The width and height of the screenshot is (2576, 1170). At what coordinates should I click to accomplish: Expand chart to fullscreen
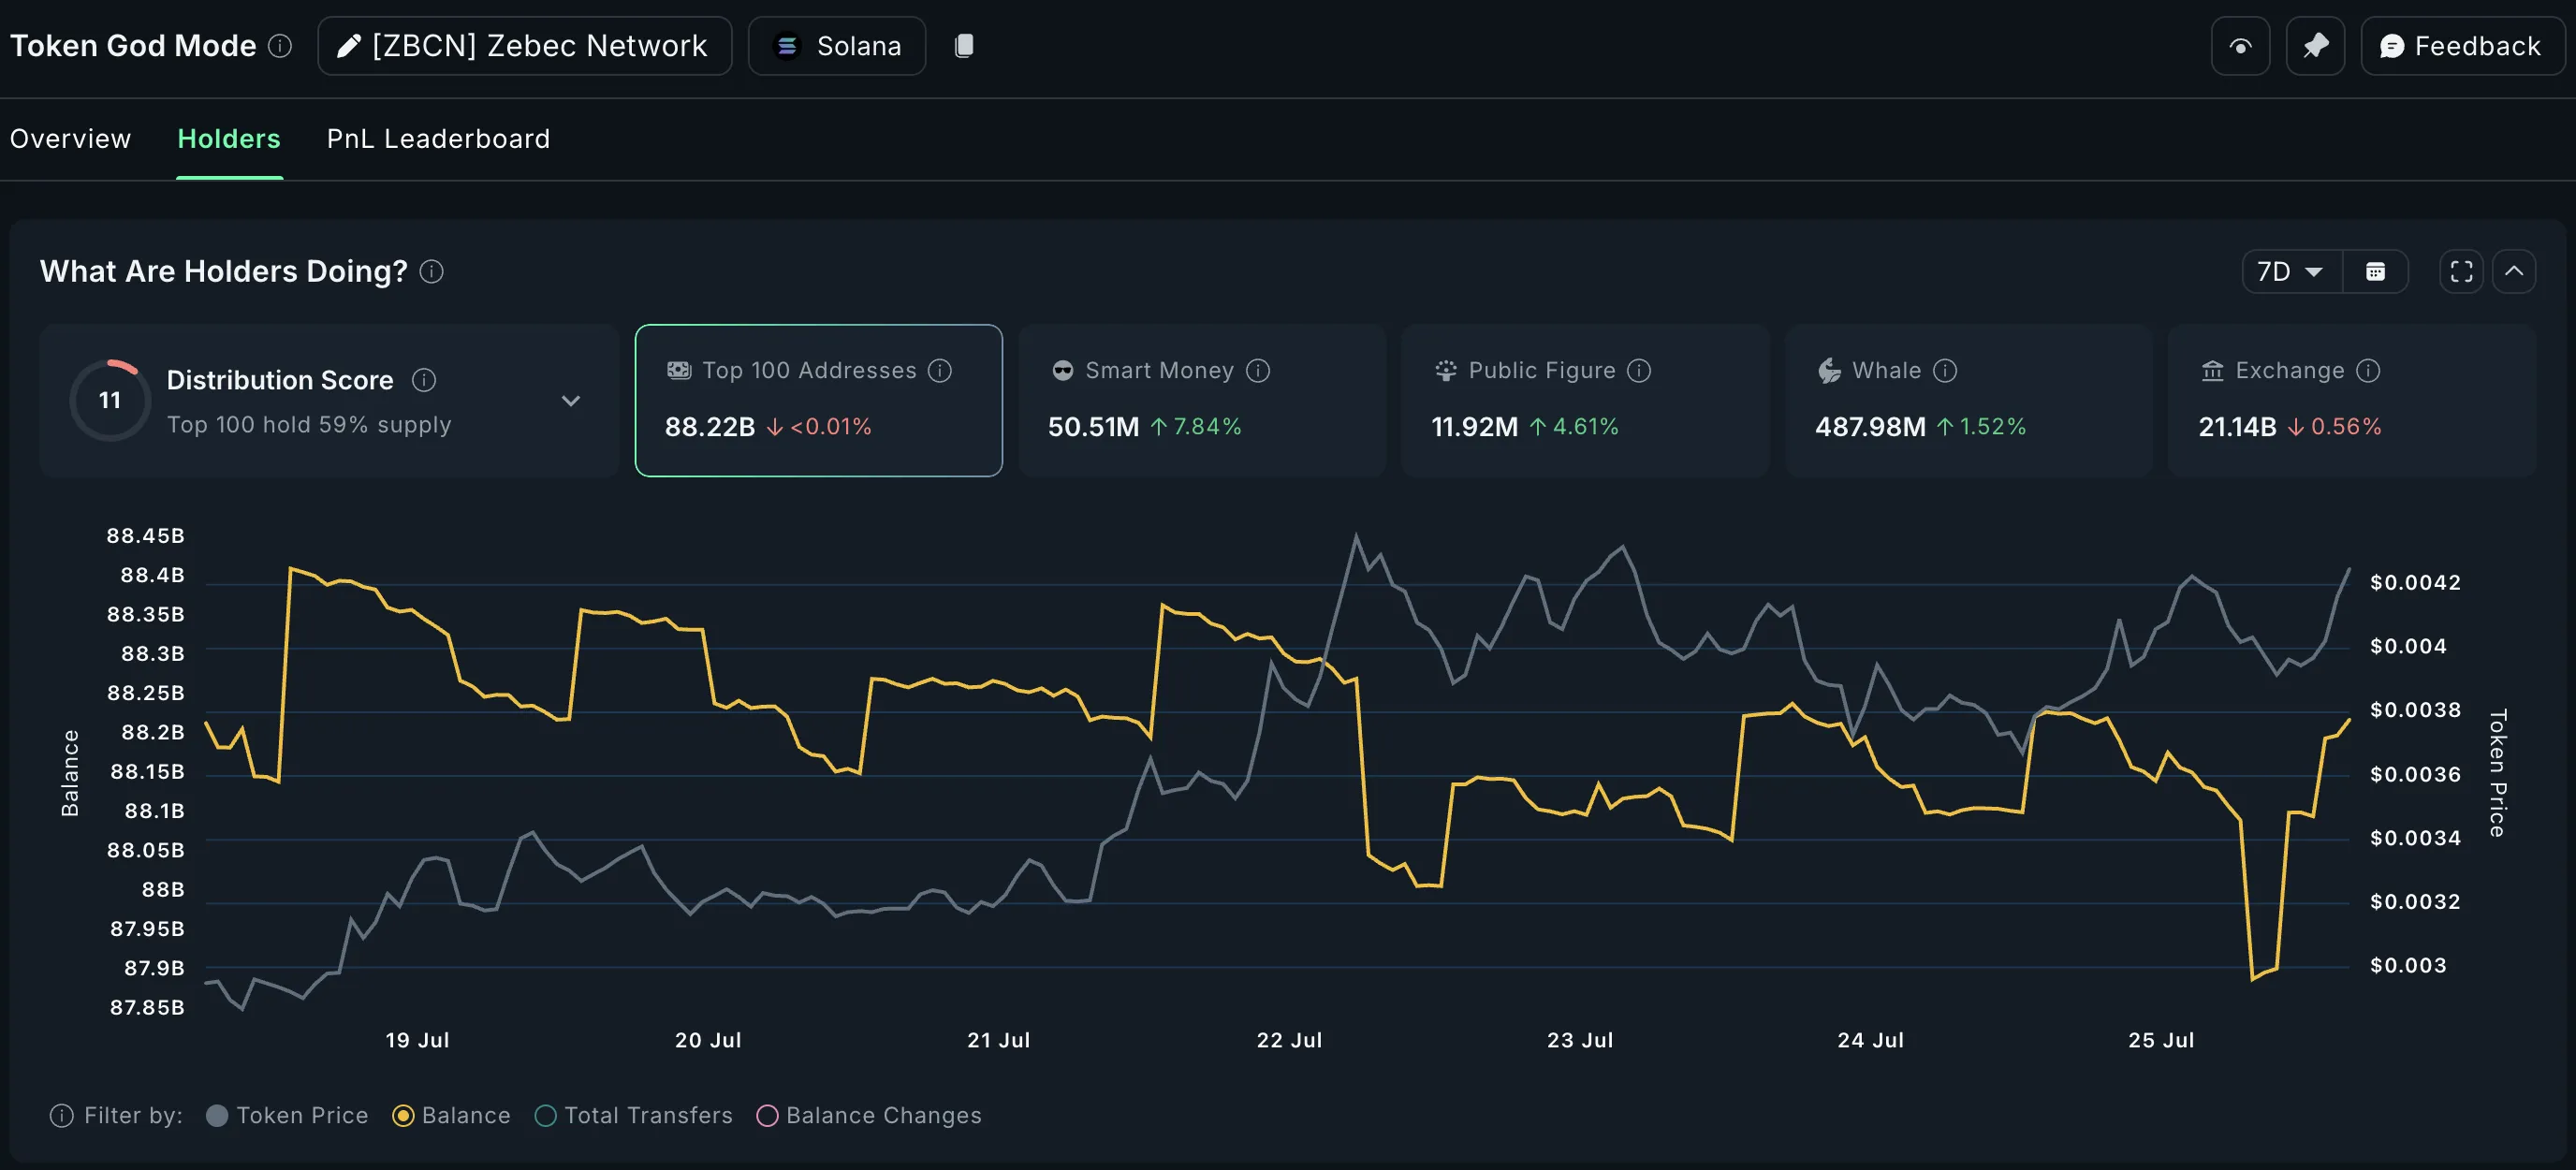pos(2461,272)
